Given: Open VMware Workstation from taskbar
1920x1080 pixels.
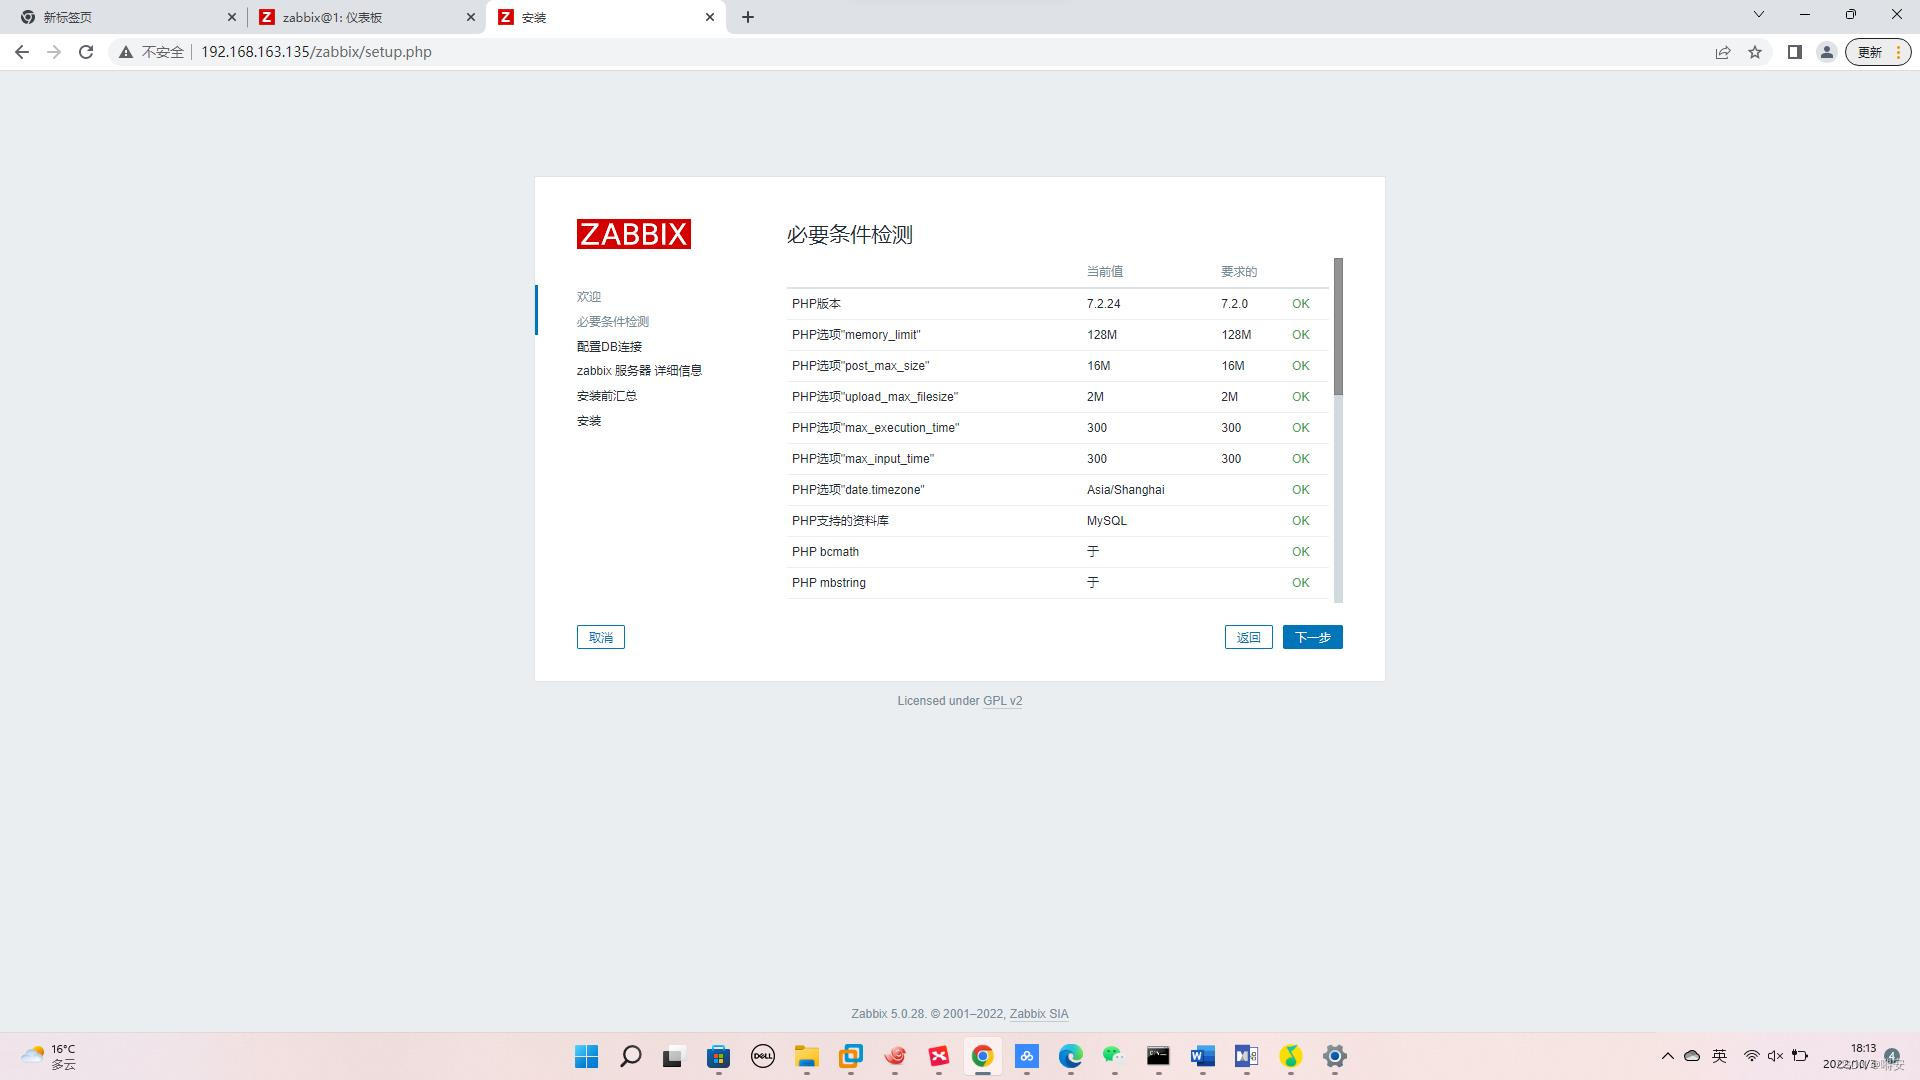Looking at the screenshot, I should tap(851, 1056).
